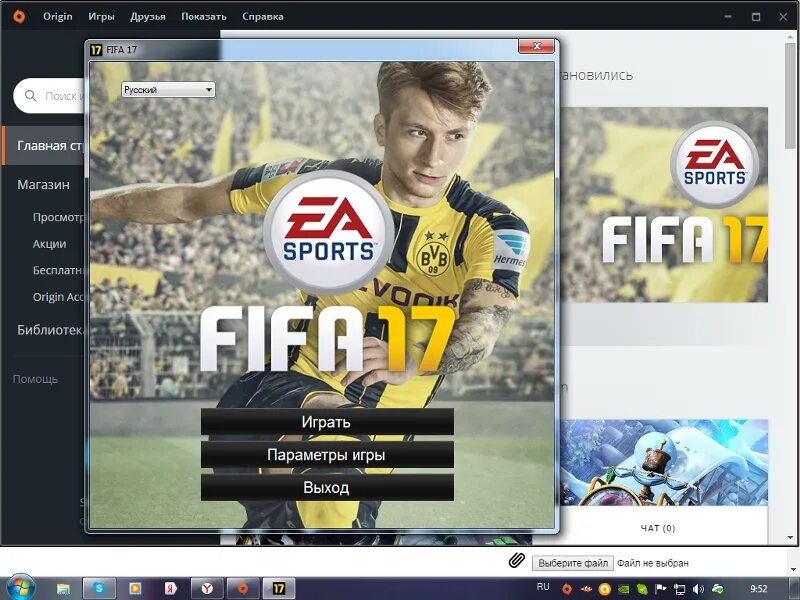Click Помощь in the Origin sidebar

[35, 379]
